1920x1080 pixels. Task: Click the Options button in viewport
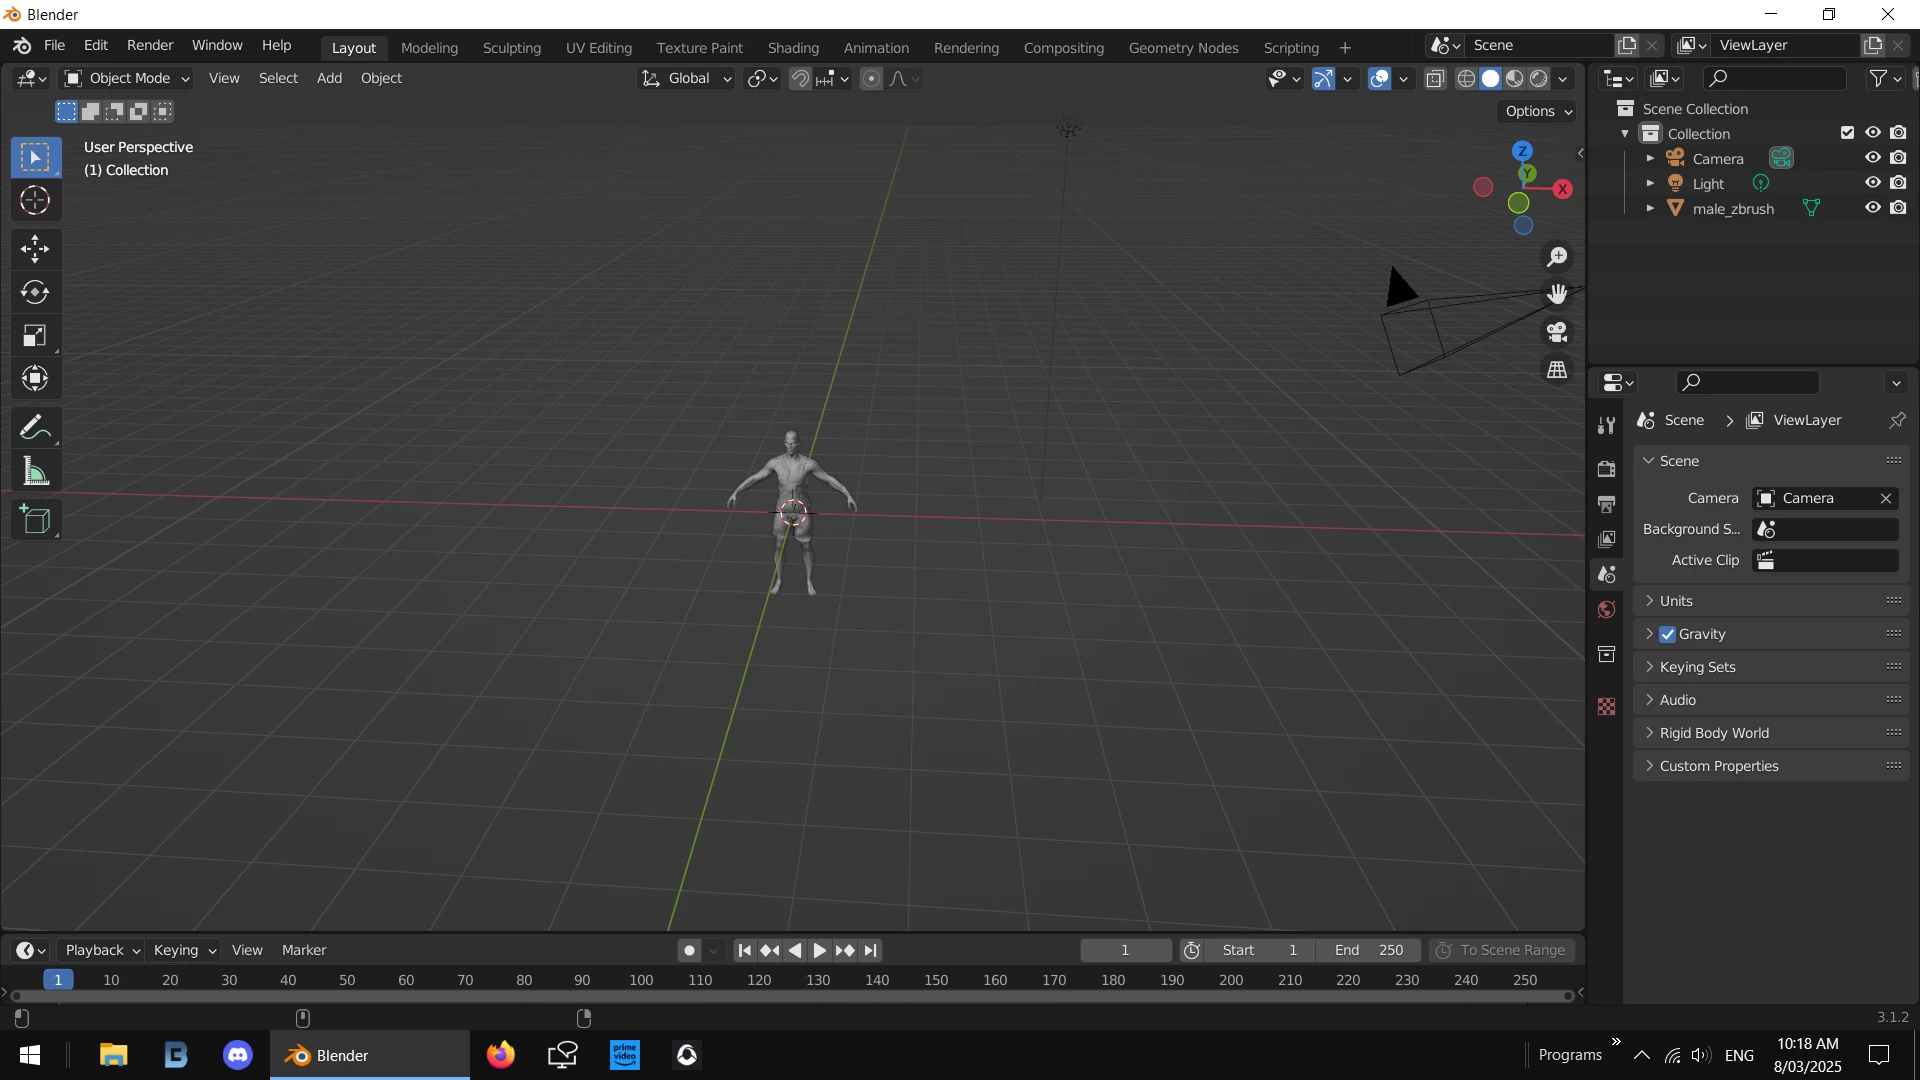click(1538, 111)
